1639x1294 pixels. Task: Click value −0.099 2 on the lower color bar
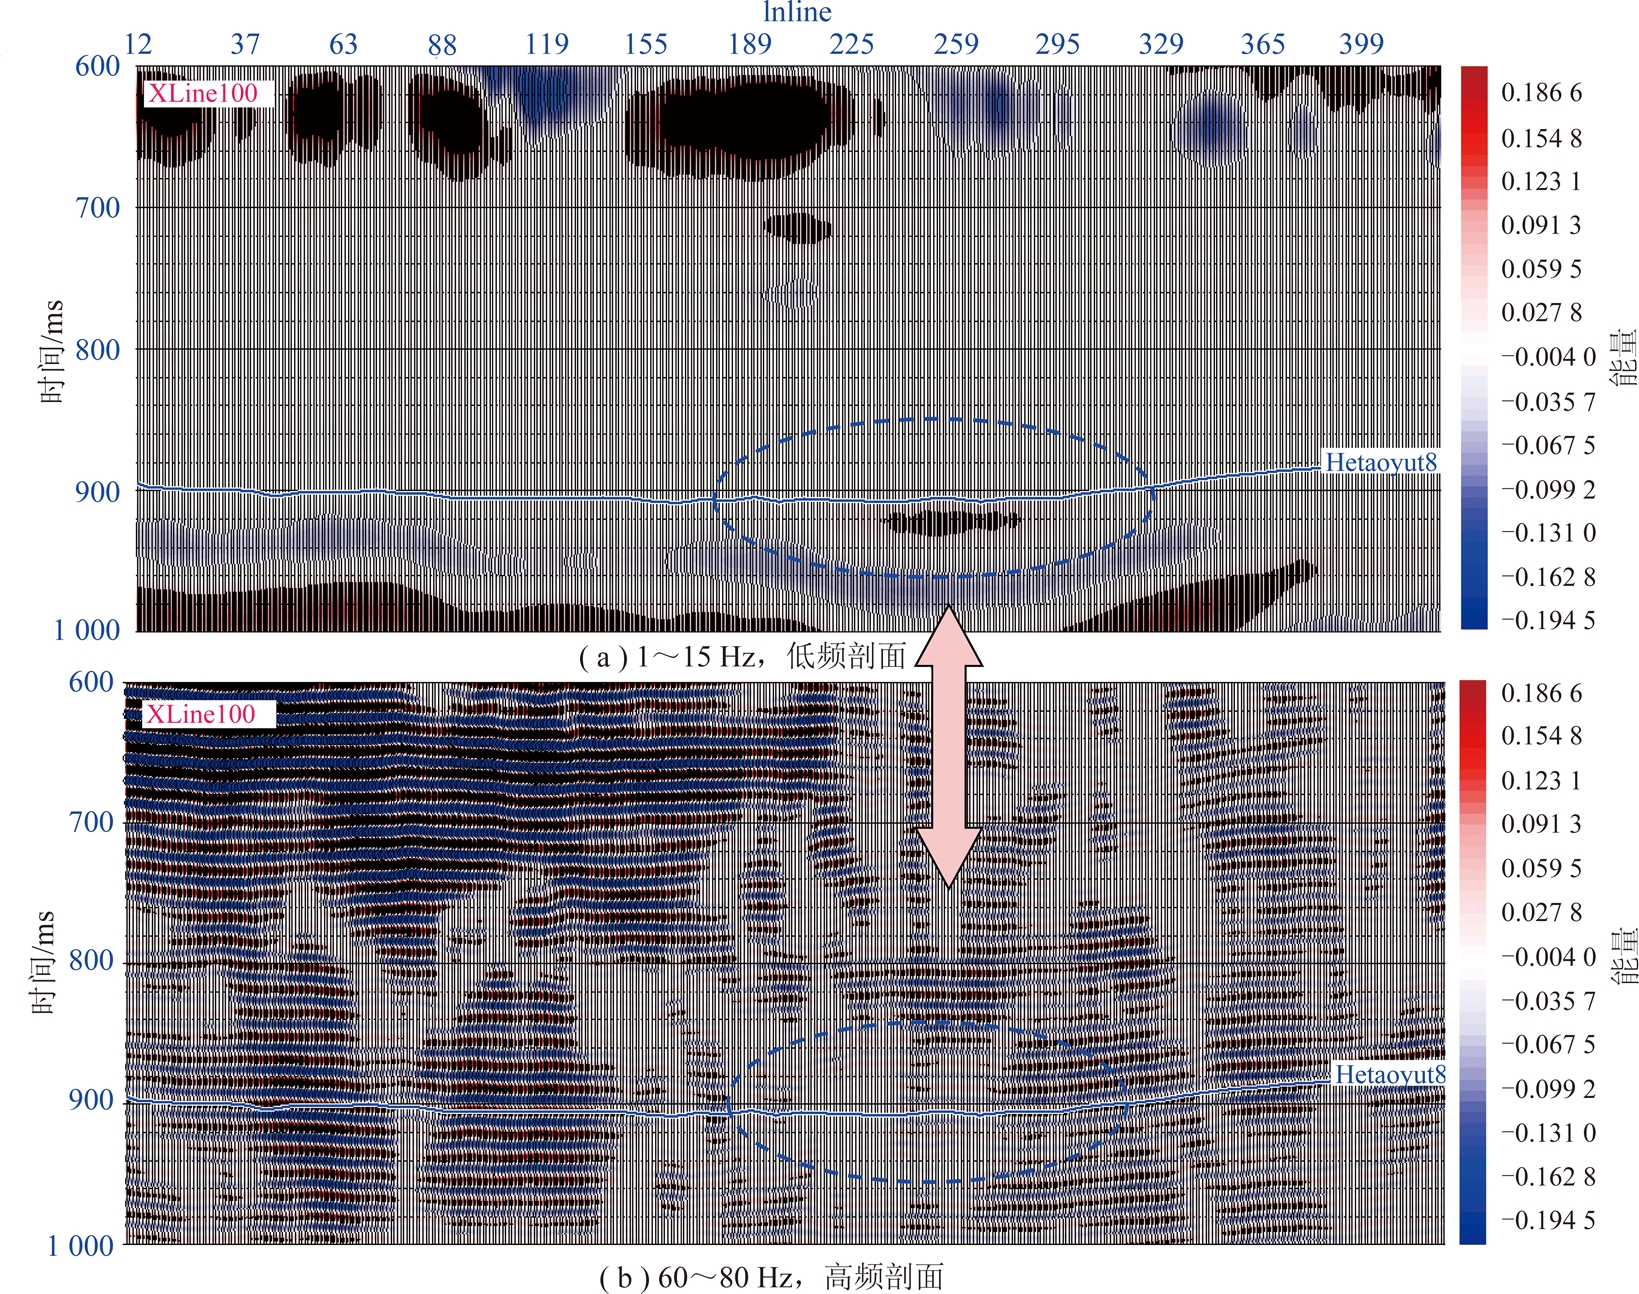coord(1548,1089)
